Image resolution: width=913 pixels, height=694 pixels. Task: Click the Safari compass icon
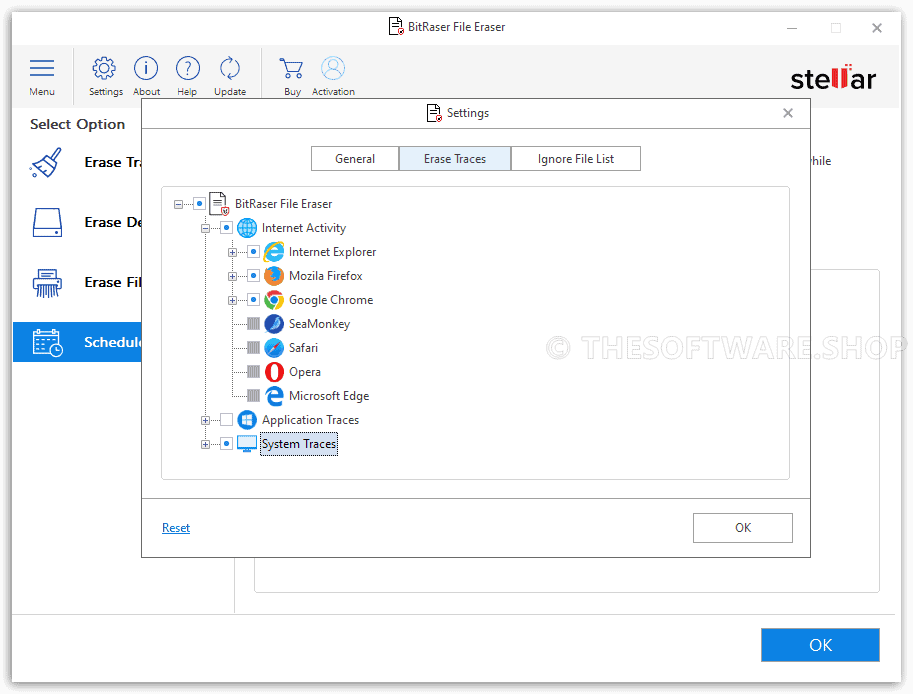[x=274, y=348]
